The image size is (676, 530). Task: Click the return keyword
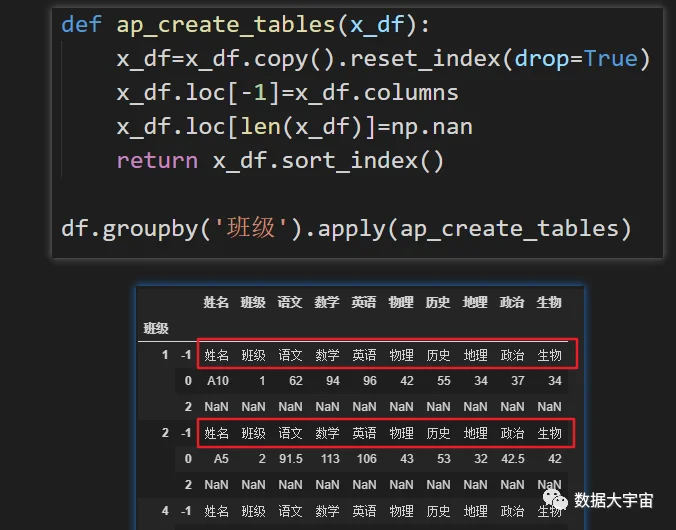click(157, 161)
